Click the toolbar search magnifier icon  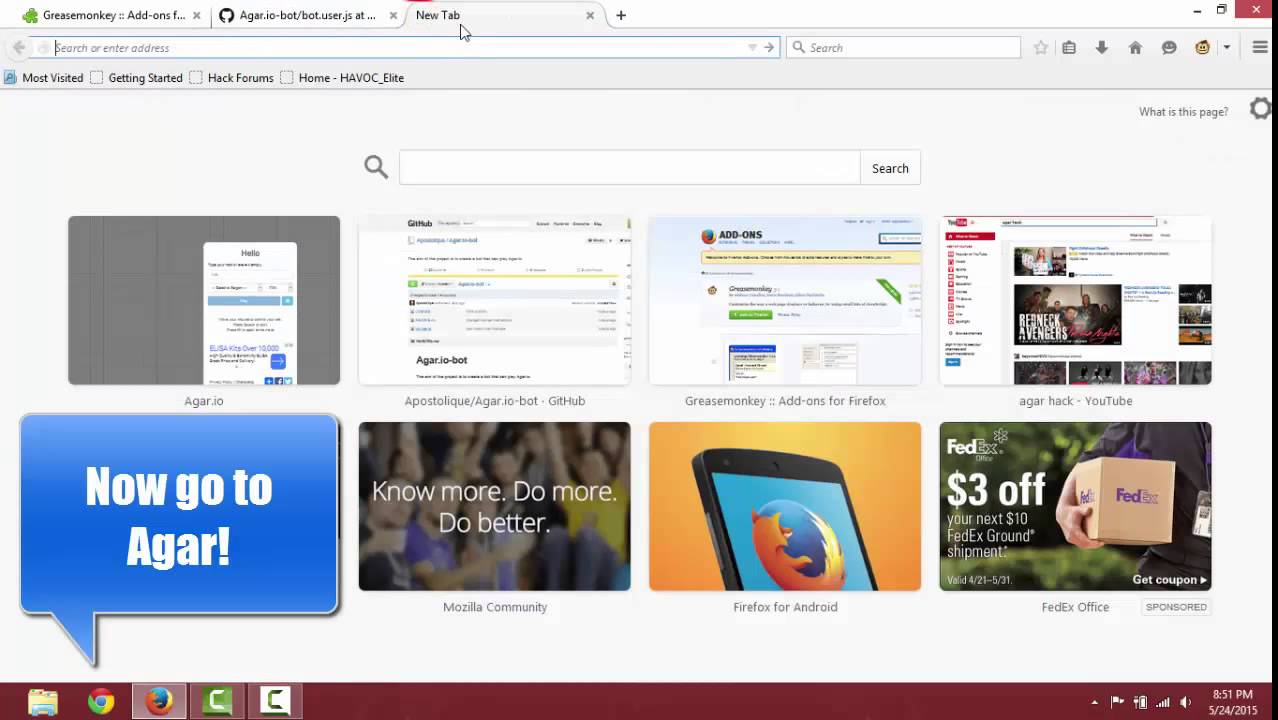click(x=798, y=47)
